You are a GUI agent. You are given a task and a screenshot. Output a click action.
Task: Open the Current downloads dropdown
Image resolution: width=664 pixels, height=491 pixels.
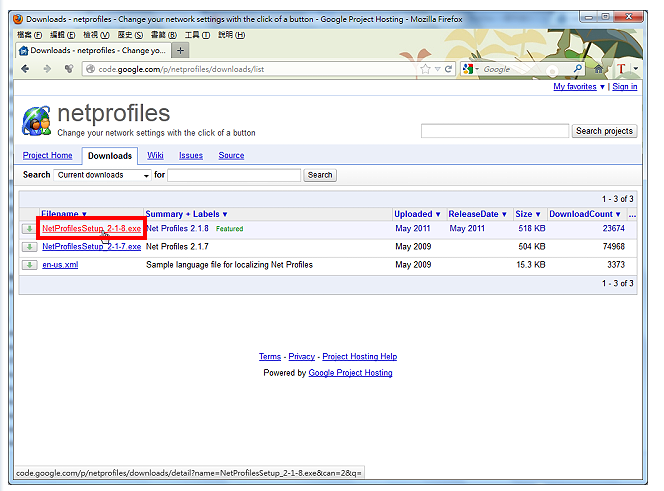point(102,175)
